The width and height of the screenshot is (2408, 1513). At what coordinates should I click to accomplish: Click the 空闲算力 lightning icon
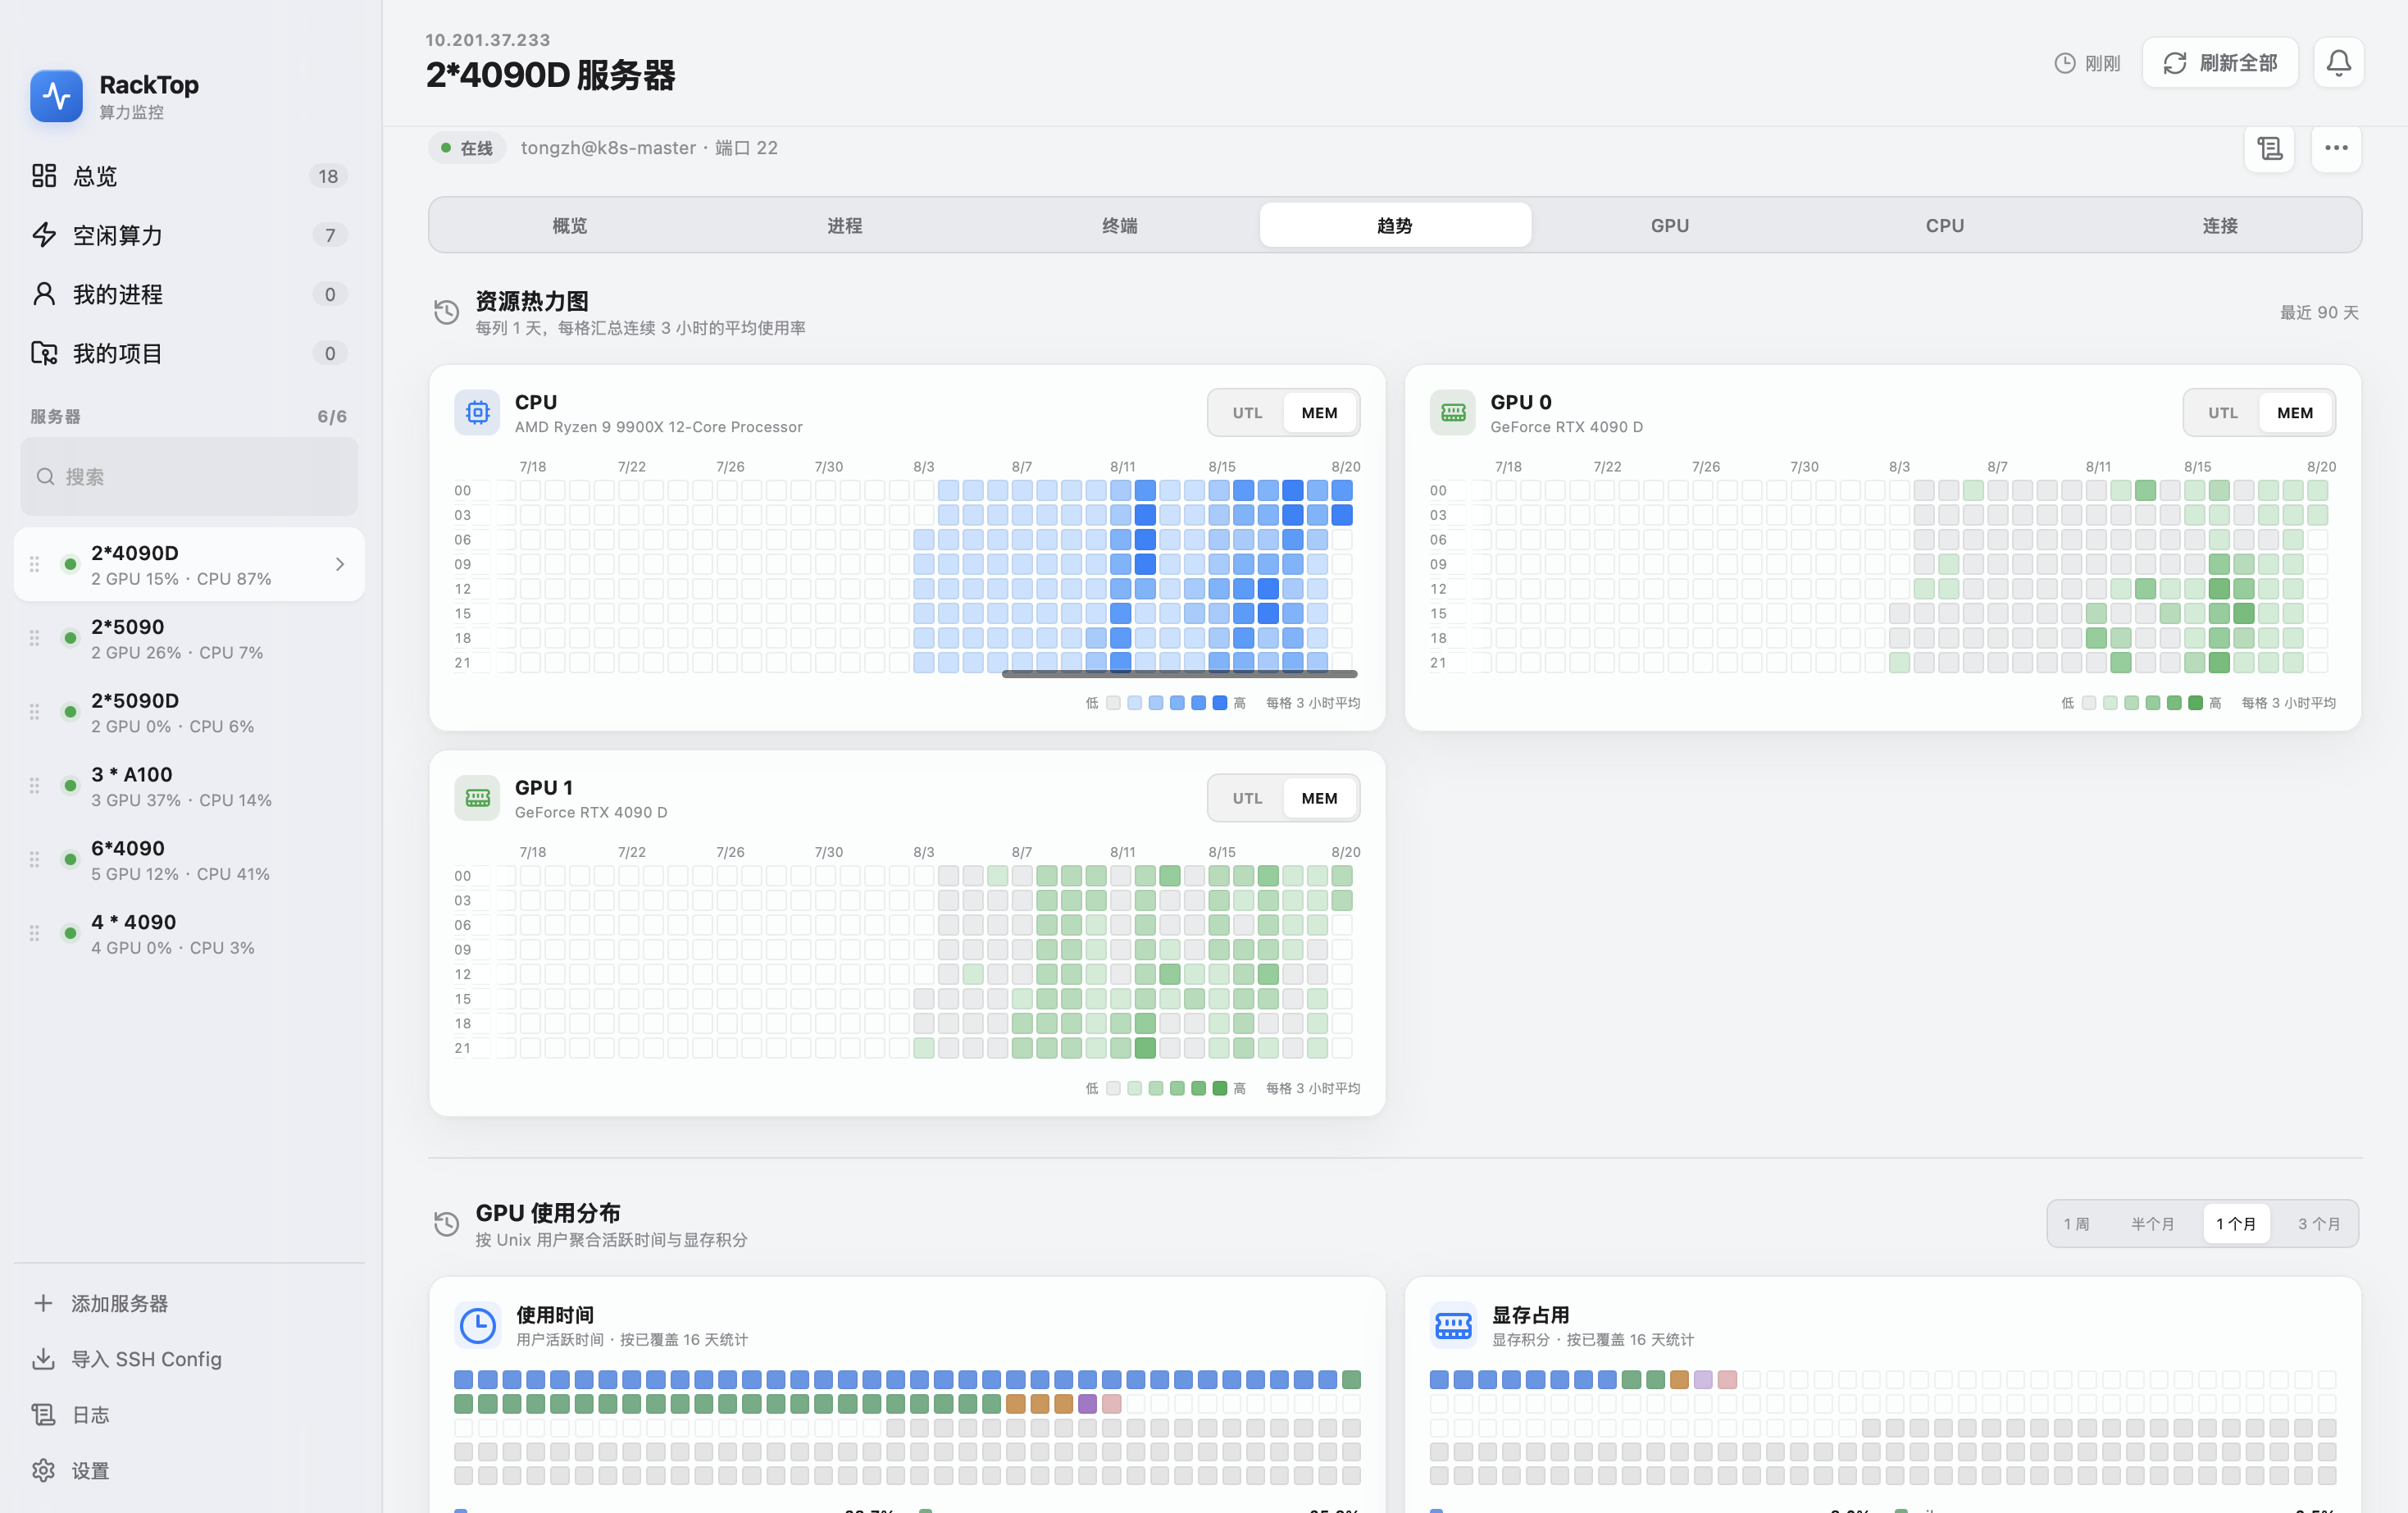[44, 235]
